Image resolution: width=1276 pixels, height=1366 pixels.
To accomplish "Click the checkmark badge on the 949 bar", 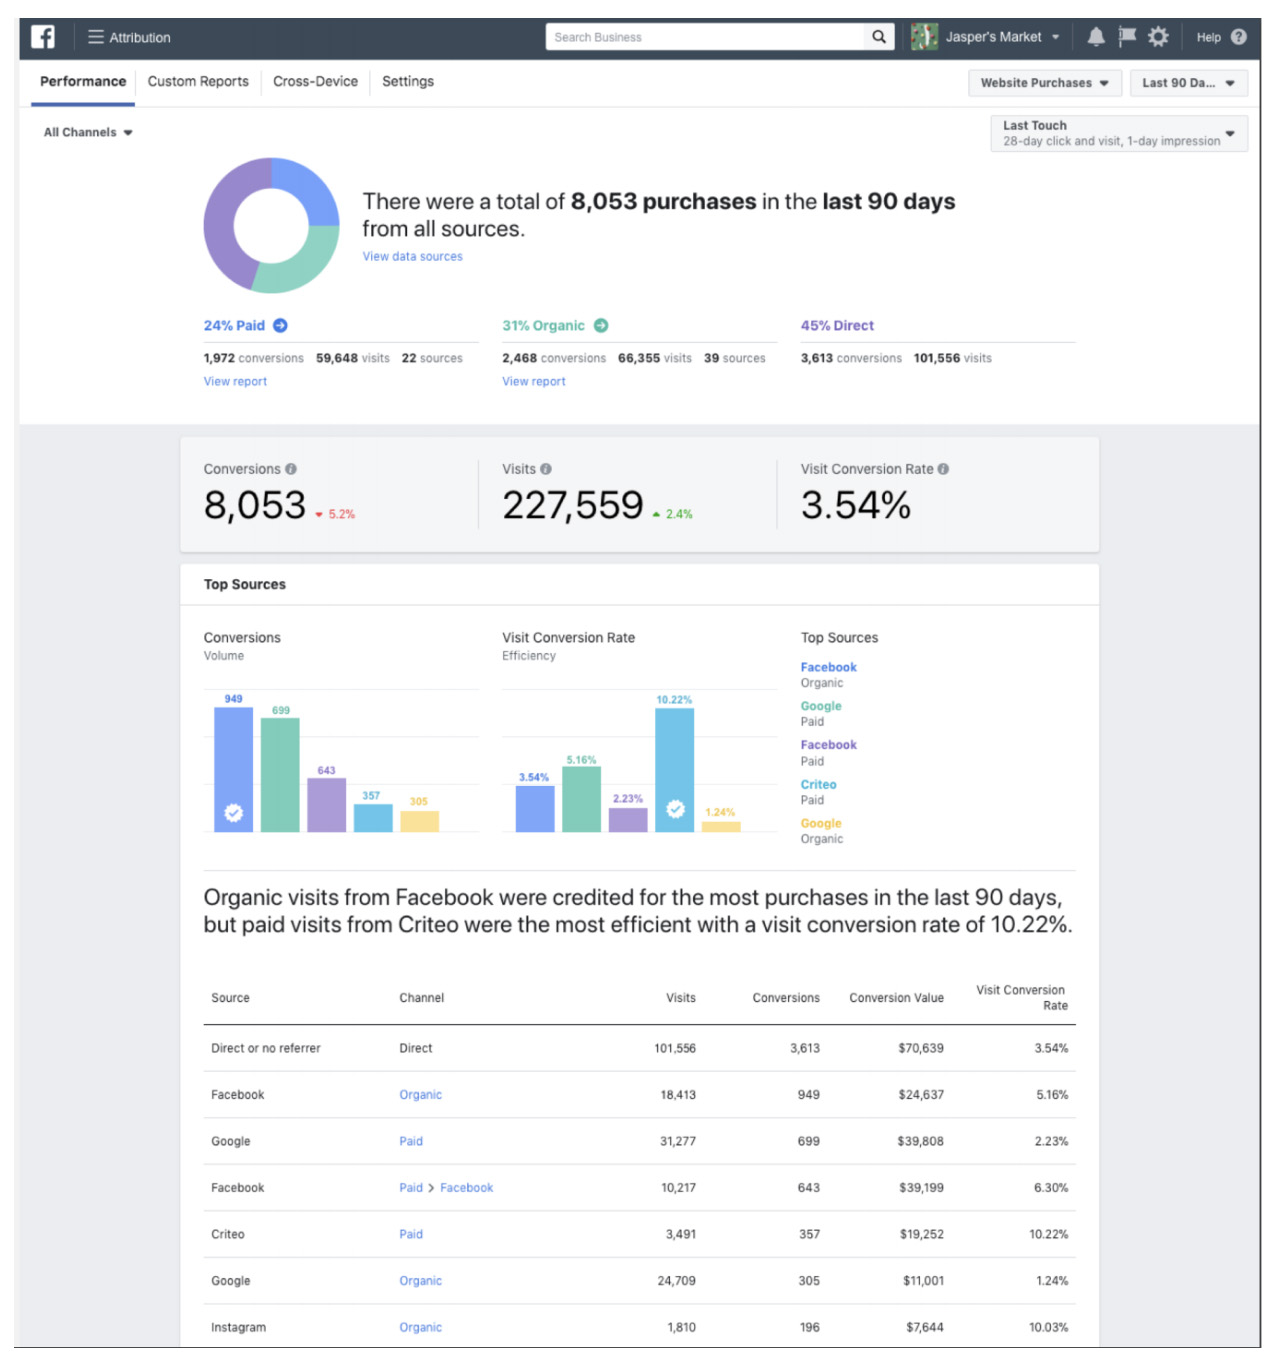I will pyautogui.click(x=233, y=813).
